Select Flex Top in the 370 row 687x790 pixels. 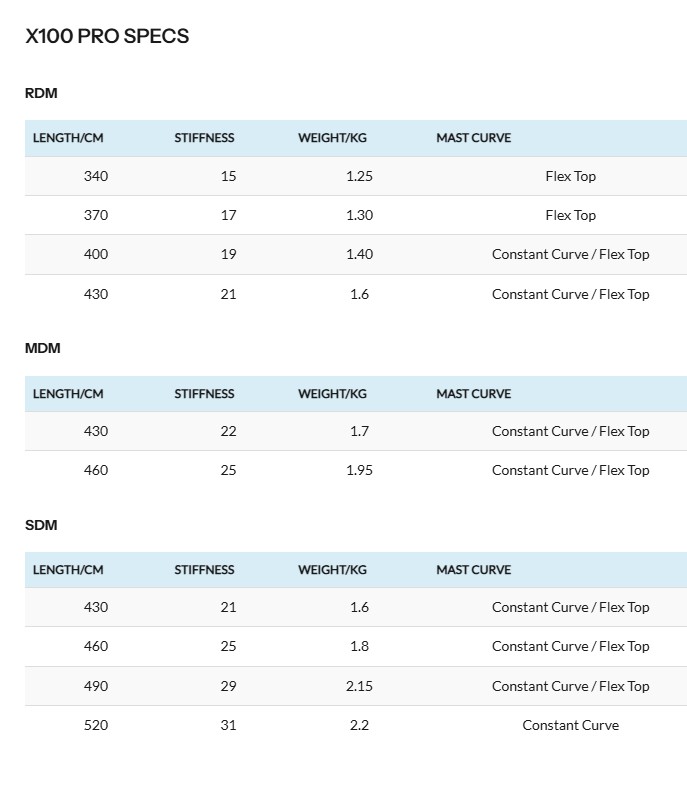[x=570, y=215]
